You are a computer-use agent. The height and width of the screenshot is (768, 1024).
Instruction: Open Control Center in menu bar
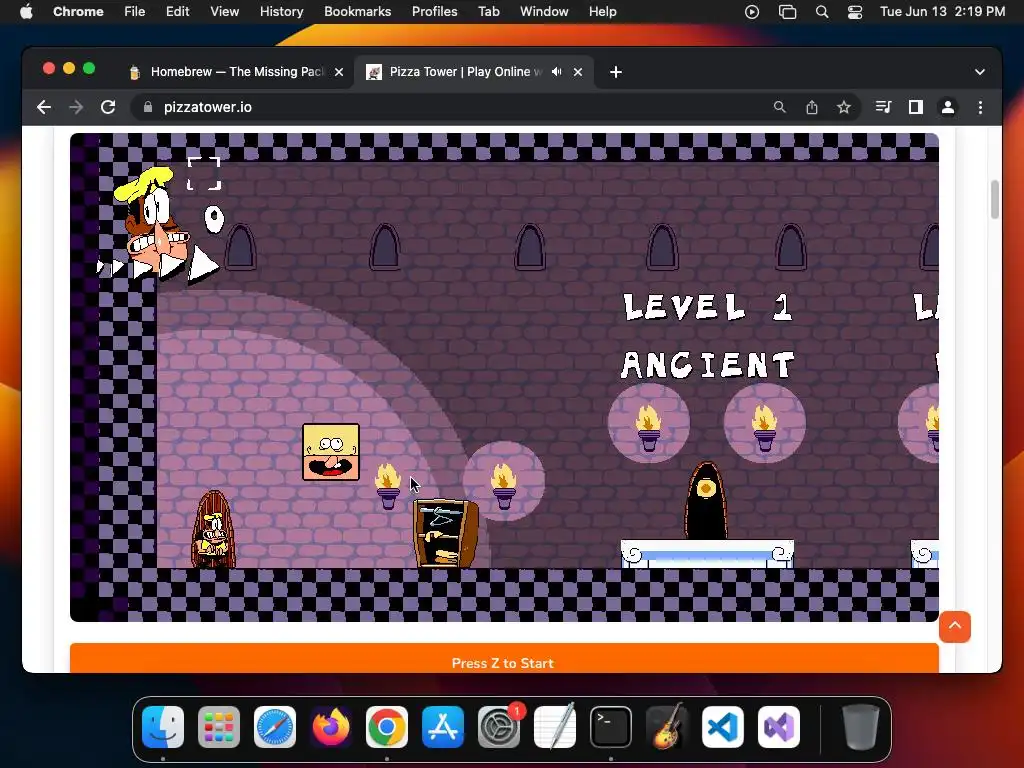click(855, 12)
